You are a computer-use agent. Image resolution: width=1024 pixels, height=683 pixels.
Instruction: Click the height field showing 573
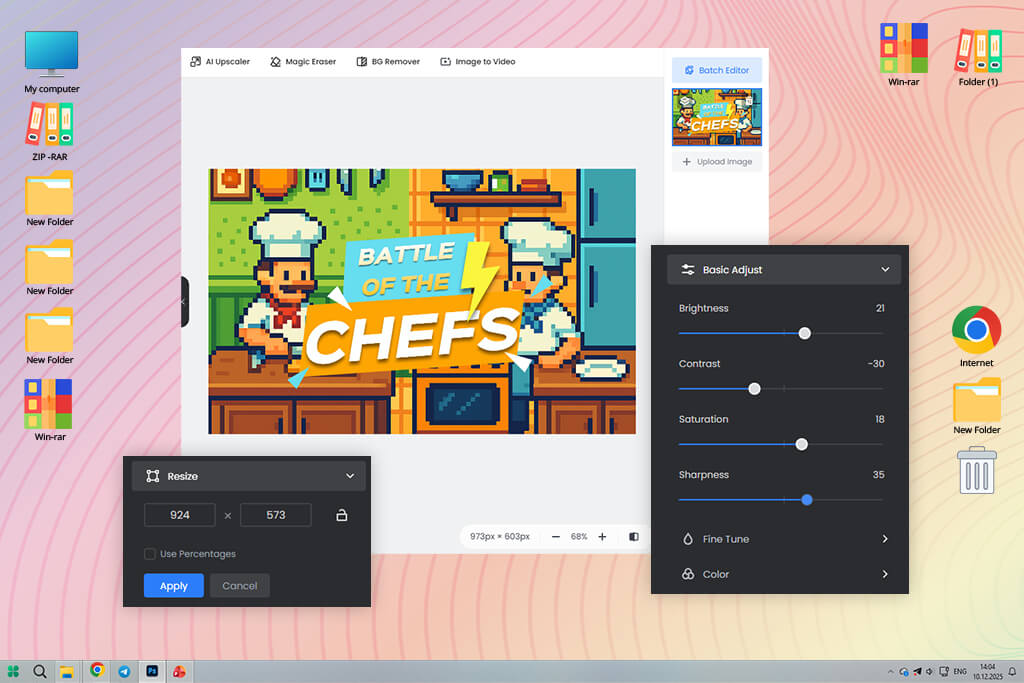pos(276,515)
